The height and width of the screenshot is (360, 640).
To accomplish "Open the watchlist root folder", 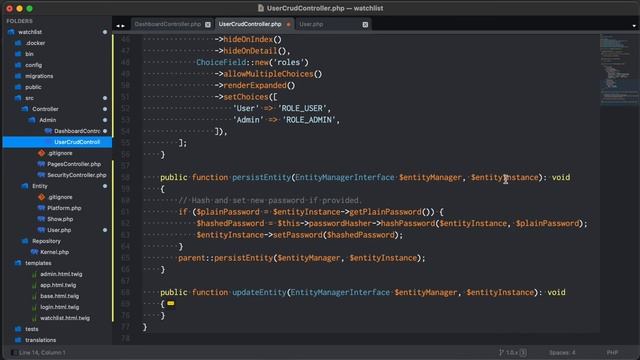I will (x=29, y=32).
